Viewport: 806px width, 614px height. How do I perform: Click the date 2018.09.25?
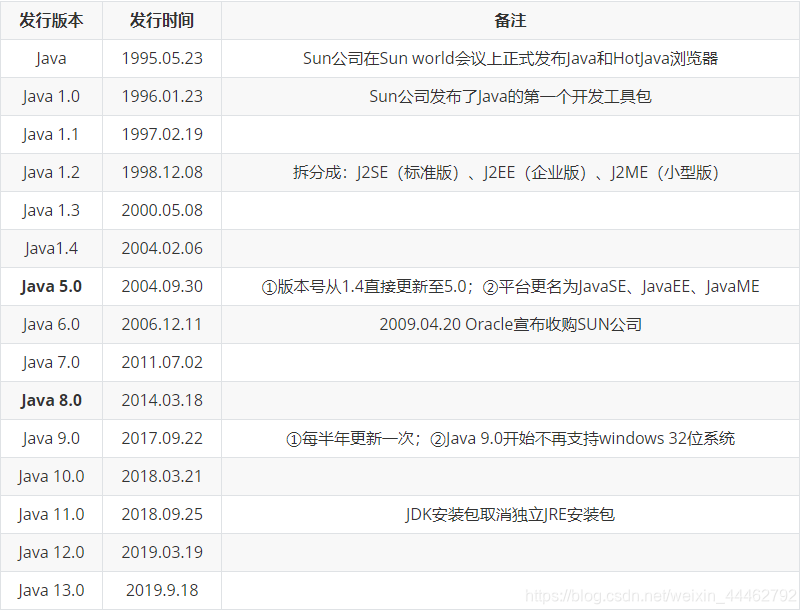point(162,515)
